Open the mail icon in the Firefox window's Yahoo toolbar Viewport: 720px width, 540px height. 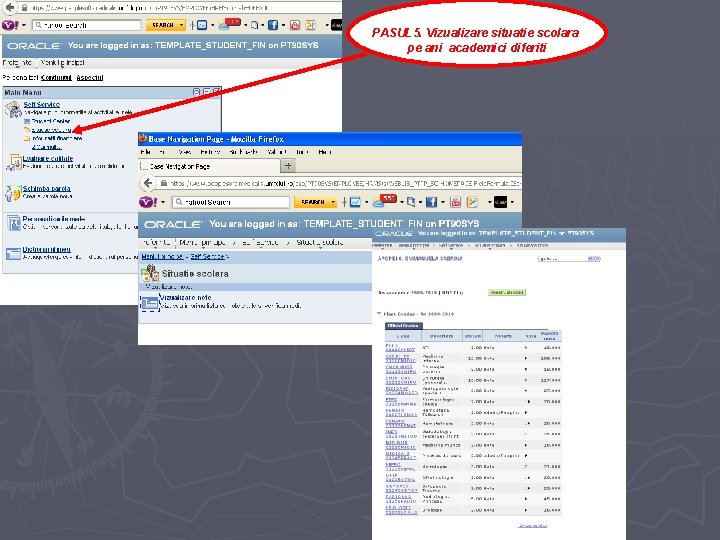coord(355,202)
